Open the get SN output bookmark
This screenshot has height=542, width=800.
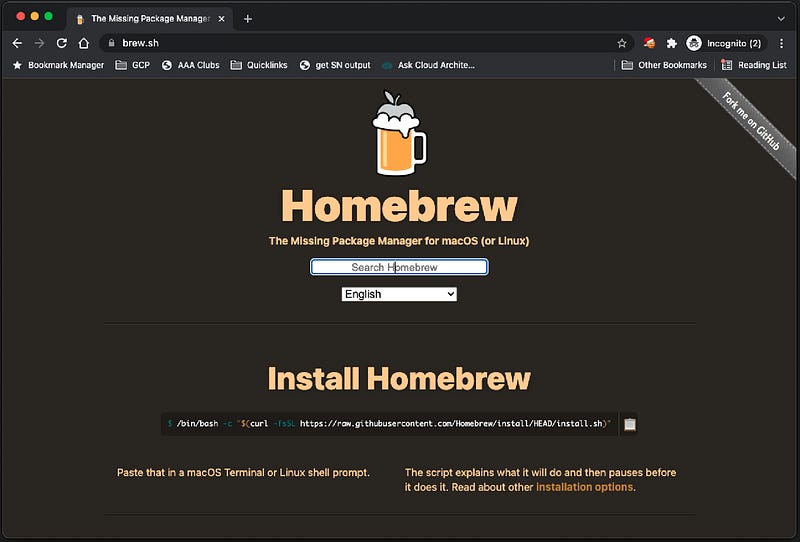(335, 65)
